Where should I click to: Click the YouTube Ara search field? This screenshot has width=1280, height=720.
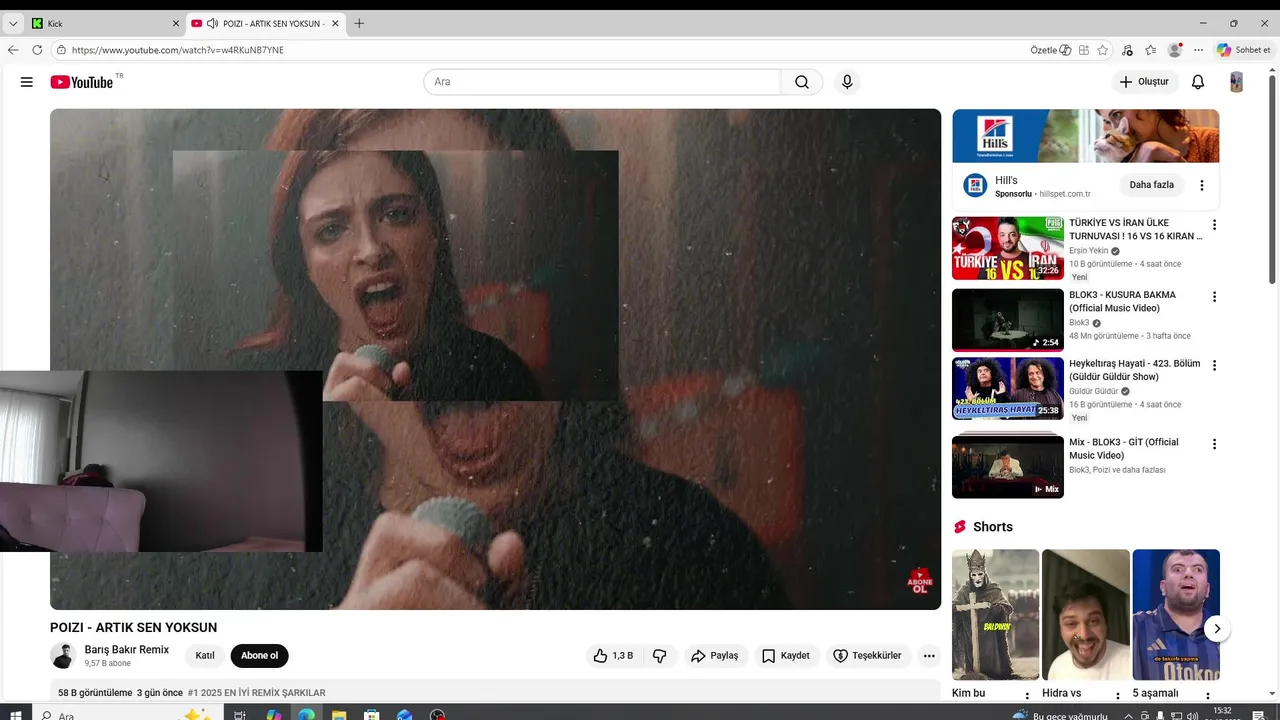pos(602,82)
